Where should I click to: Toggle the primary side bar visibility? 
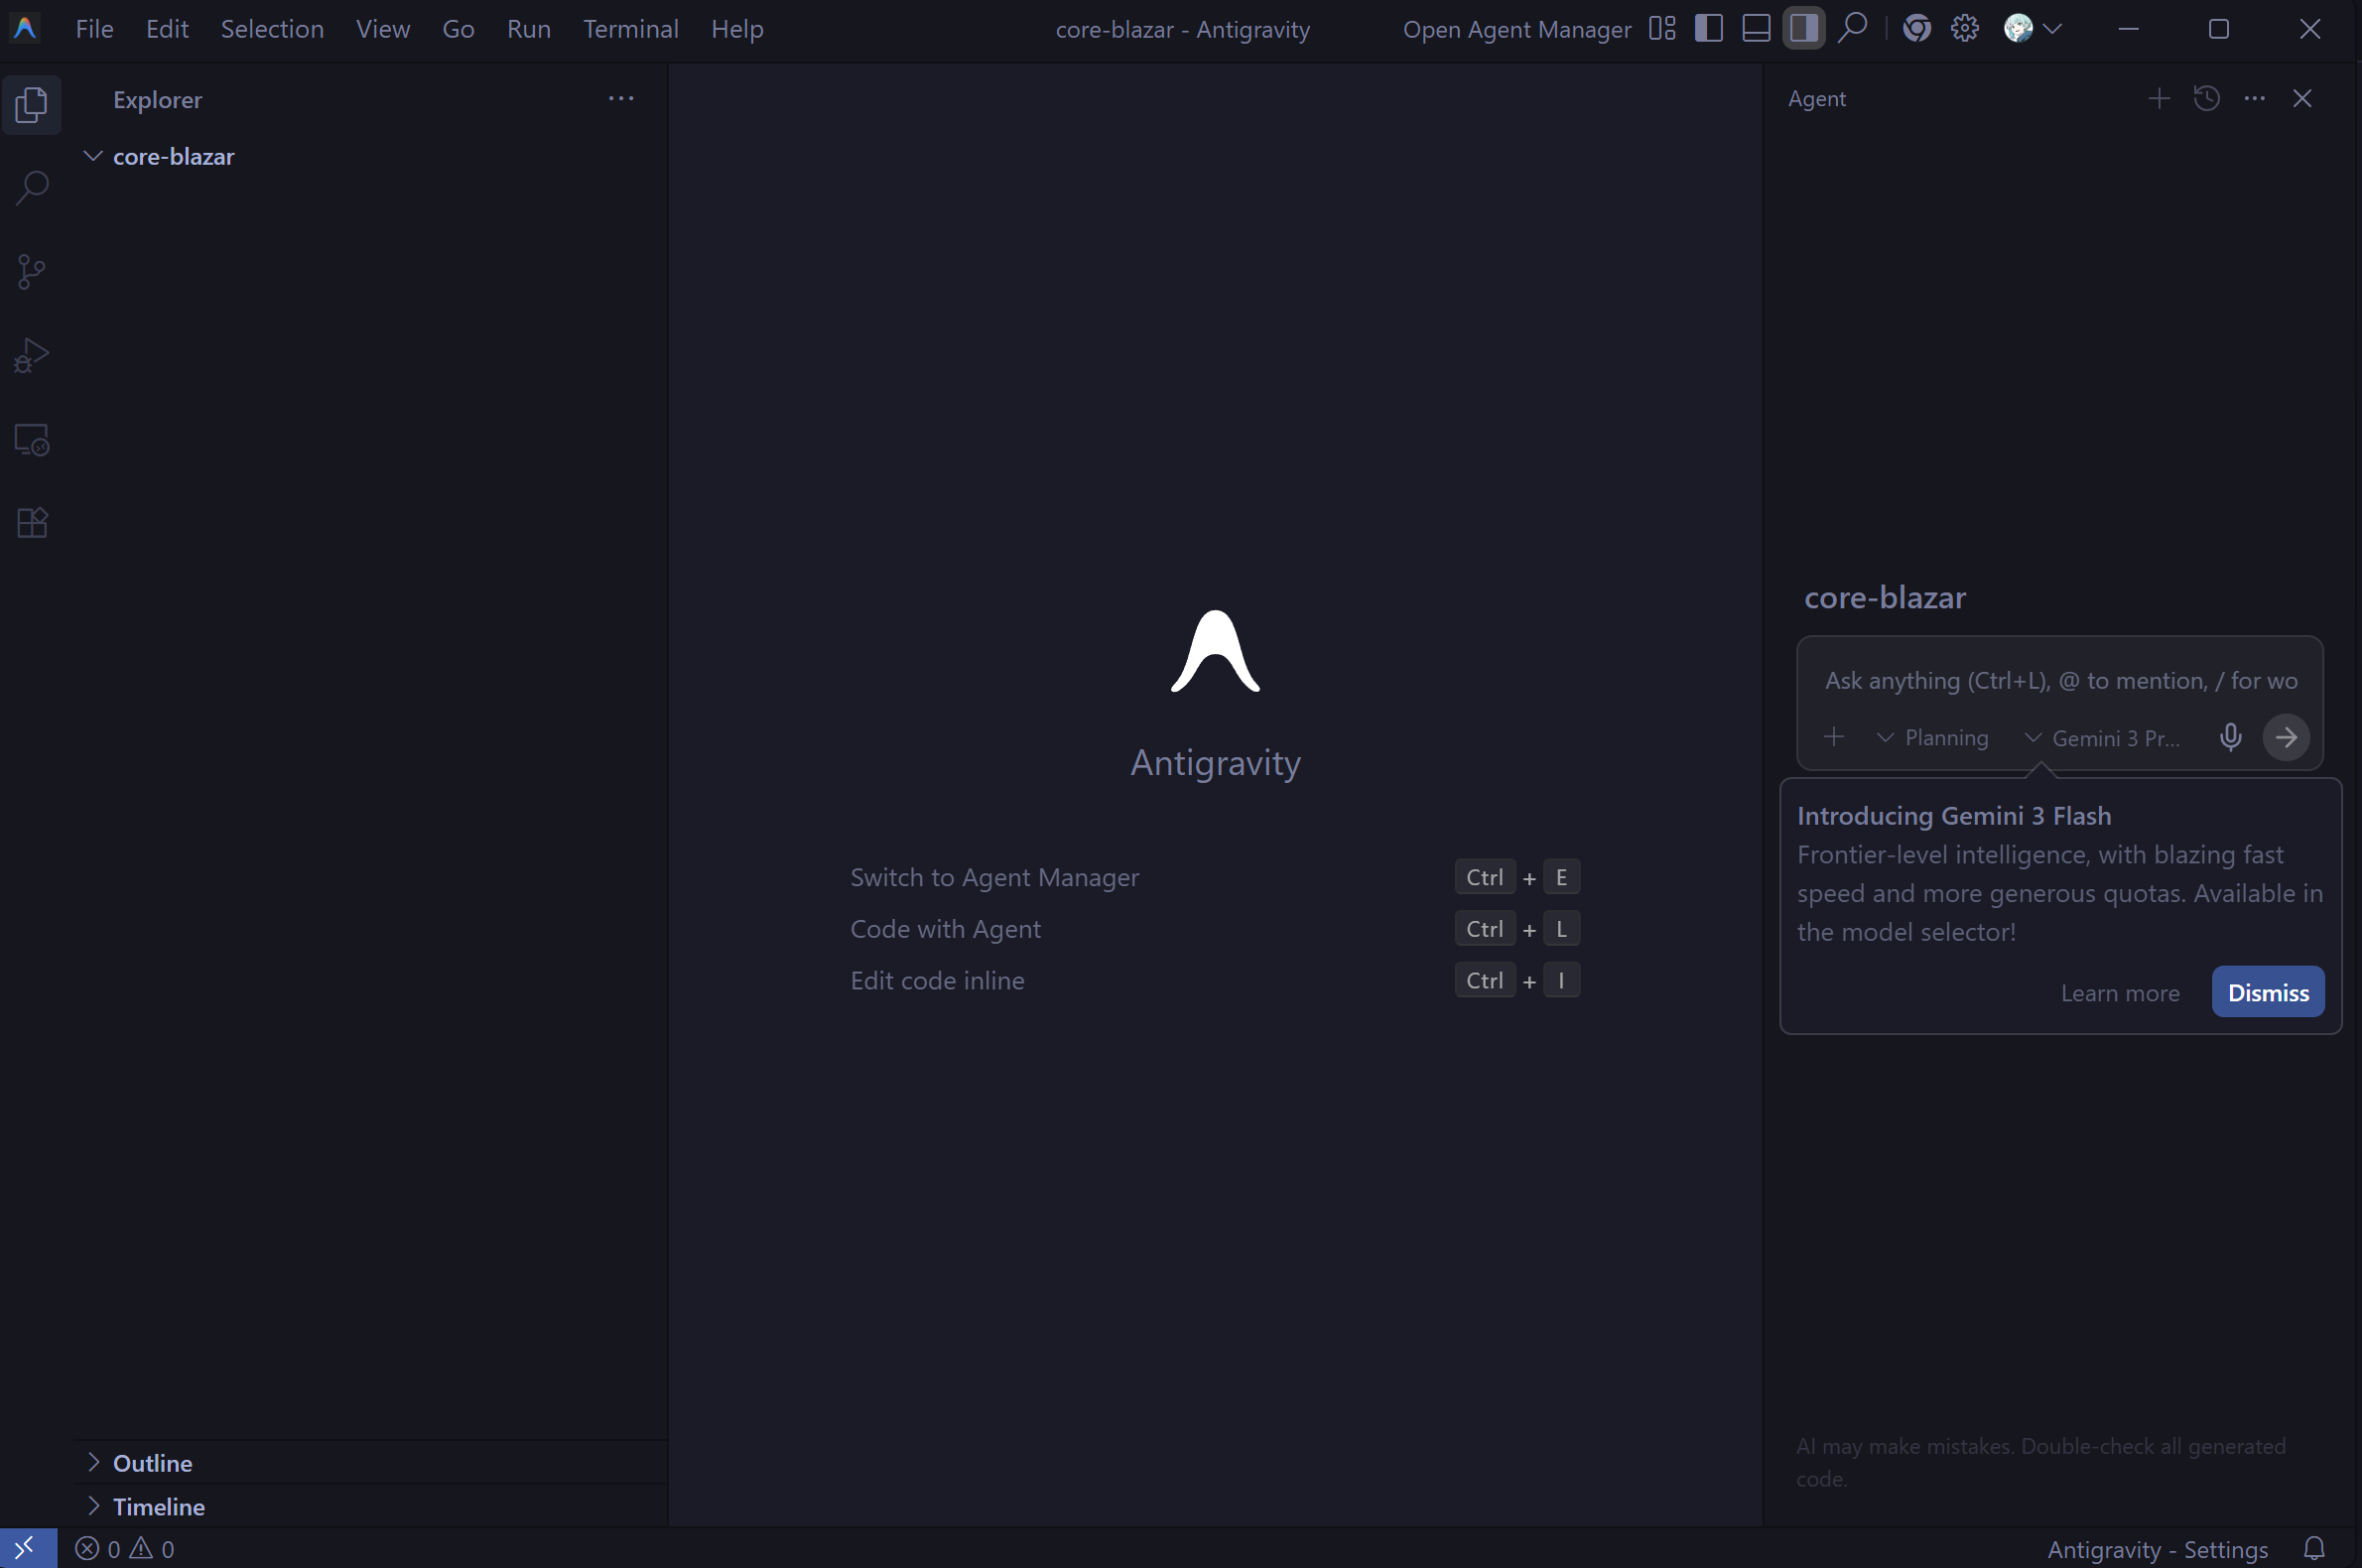tap(1709, 29)
